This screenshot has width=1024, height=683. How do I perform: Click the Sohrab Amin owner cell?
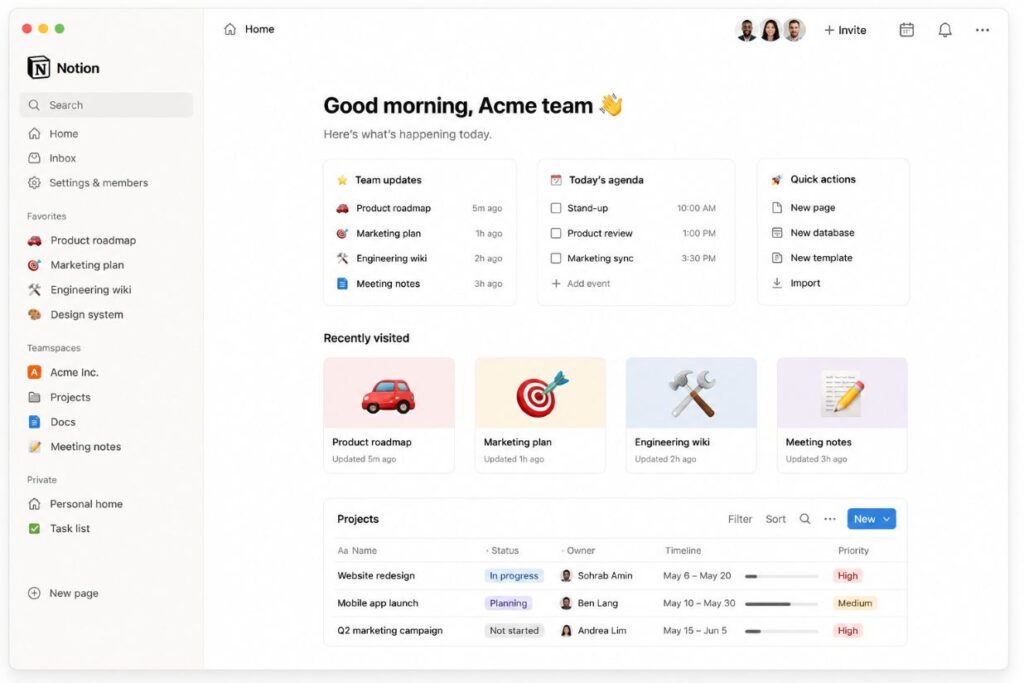tap(597, 576)
